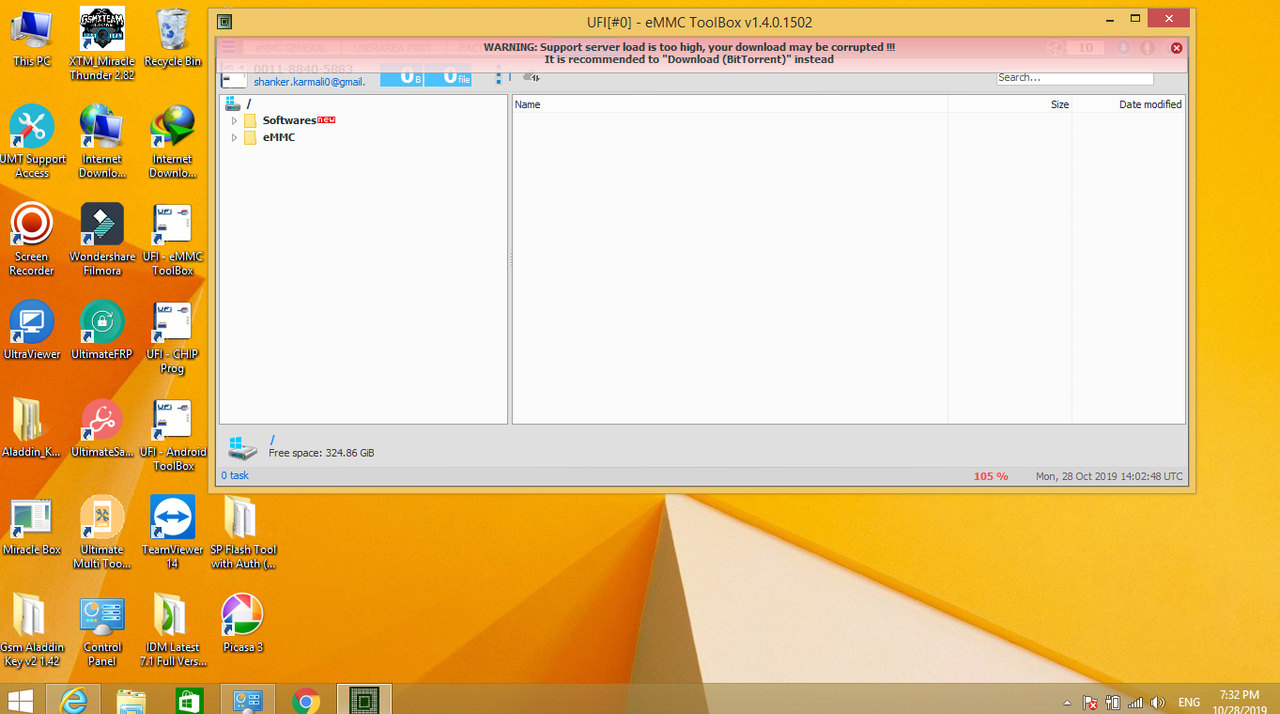Open File Explorer from taskbar
Viewport: 1280px width, 714px height.
[x=132, y=700]
